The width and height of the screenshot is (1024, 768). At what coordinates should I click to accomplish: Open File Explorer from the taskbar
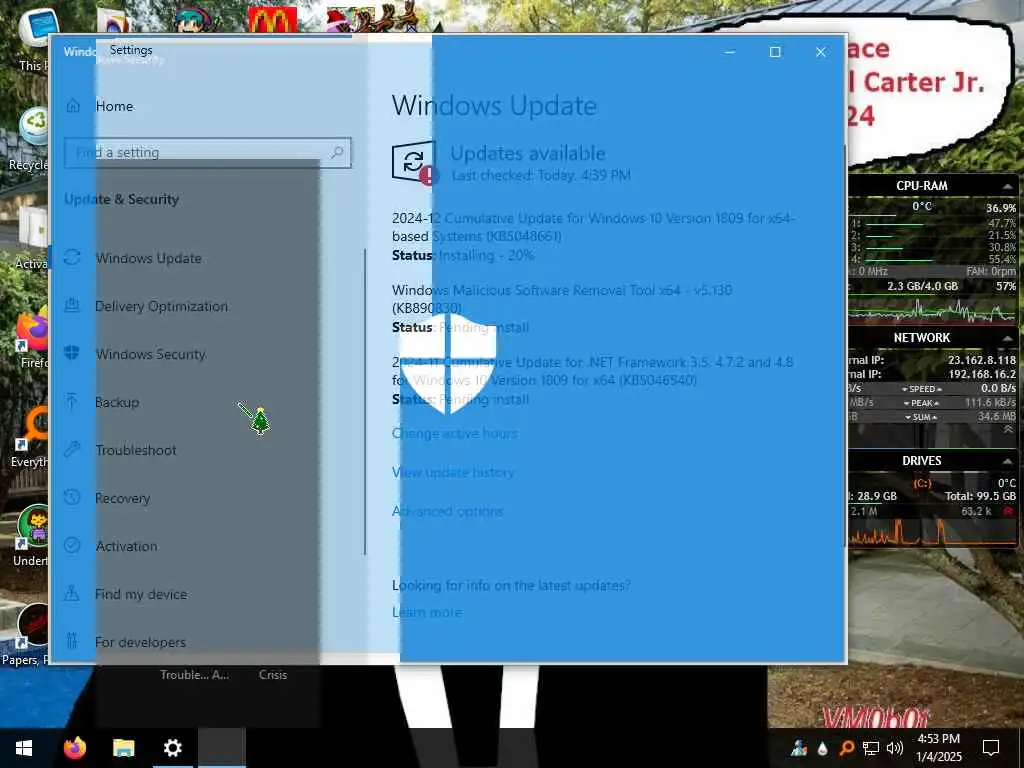[123, 748]
